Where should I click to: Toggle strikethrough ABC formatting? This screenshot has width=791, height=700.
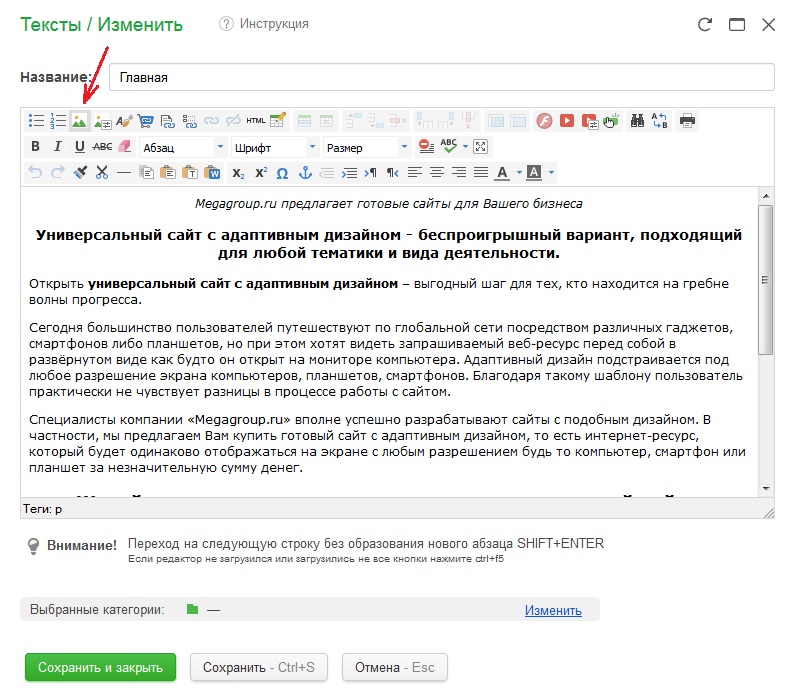click(102, 147)
